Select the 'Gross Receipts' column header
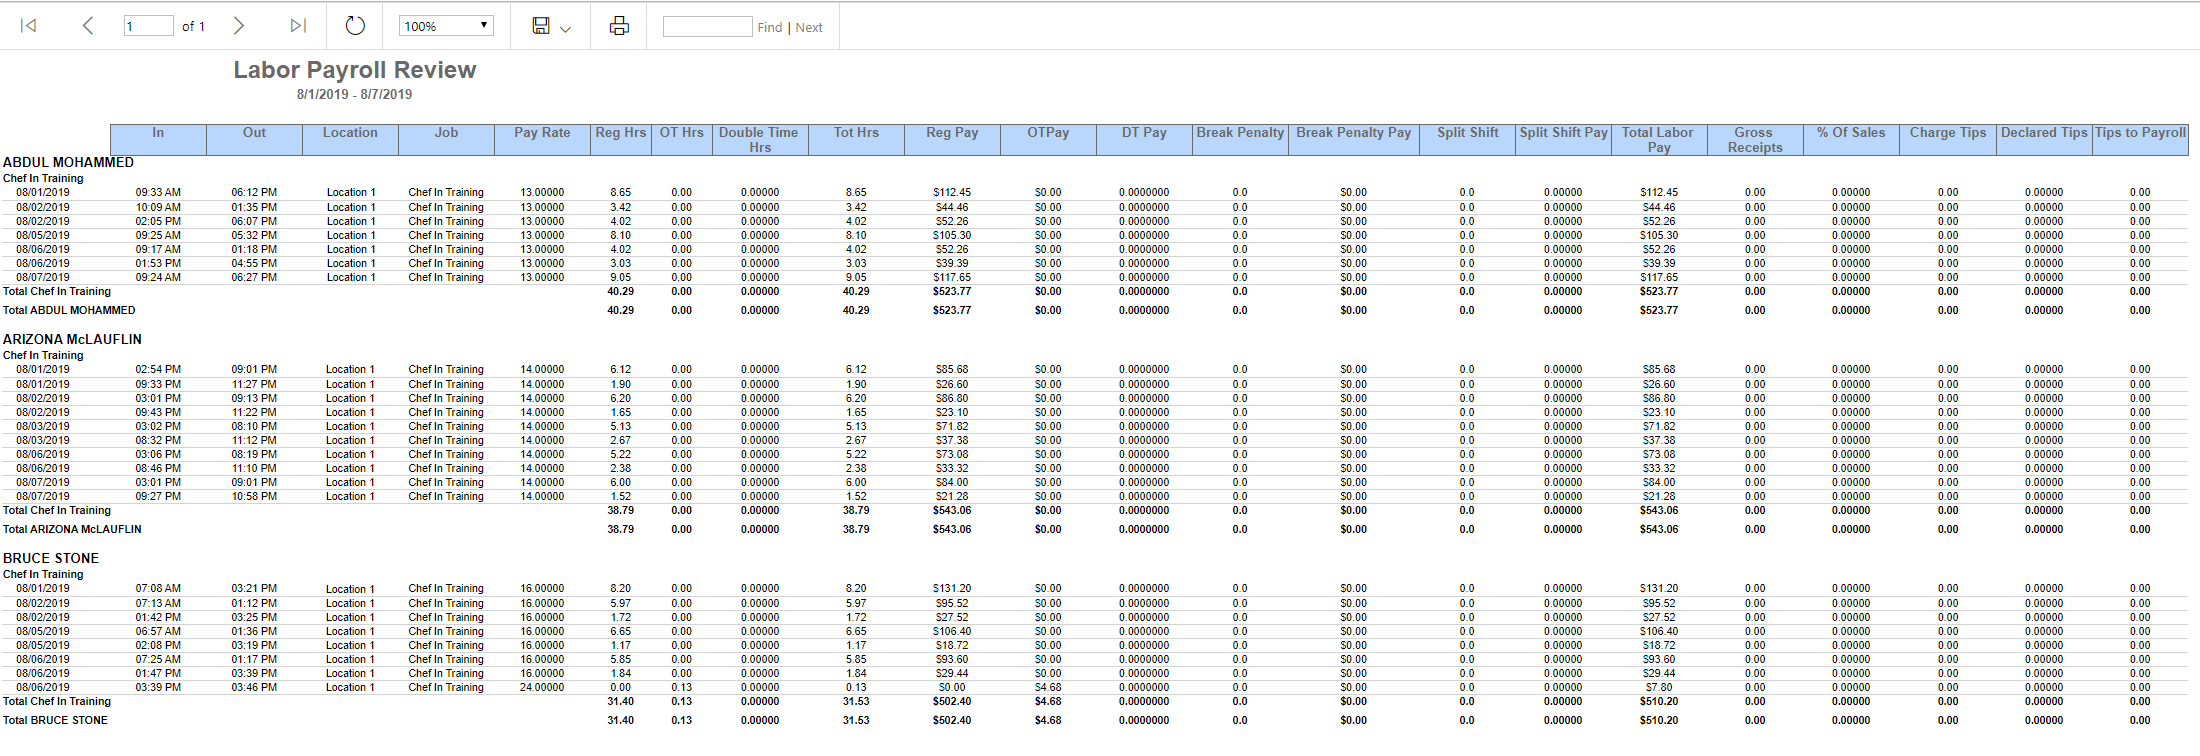Image resolution: width=2200 pixels, height=756 pixels. (x=1754, y=140)
